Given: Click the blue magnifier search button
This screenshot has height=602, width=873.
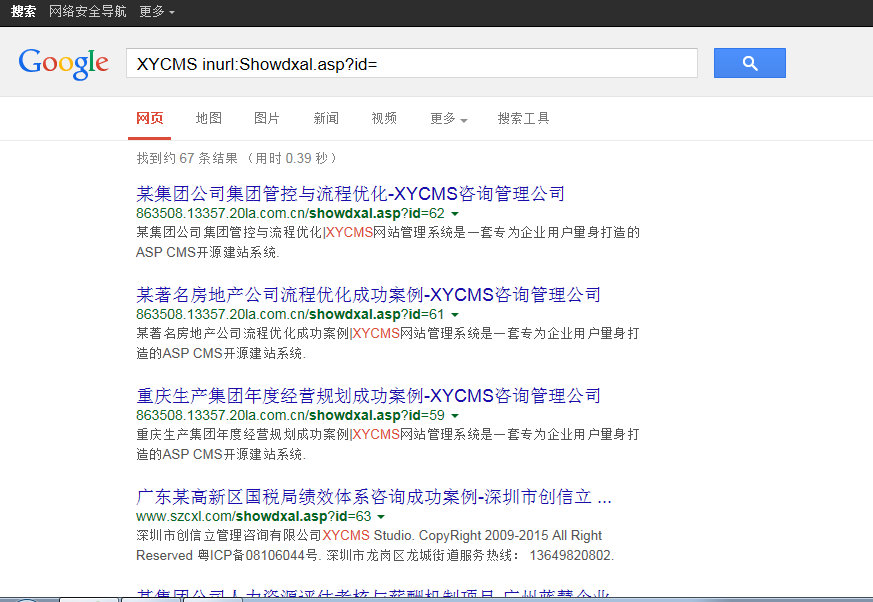Looking at the screenshot, I should point(749,63).
